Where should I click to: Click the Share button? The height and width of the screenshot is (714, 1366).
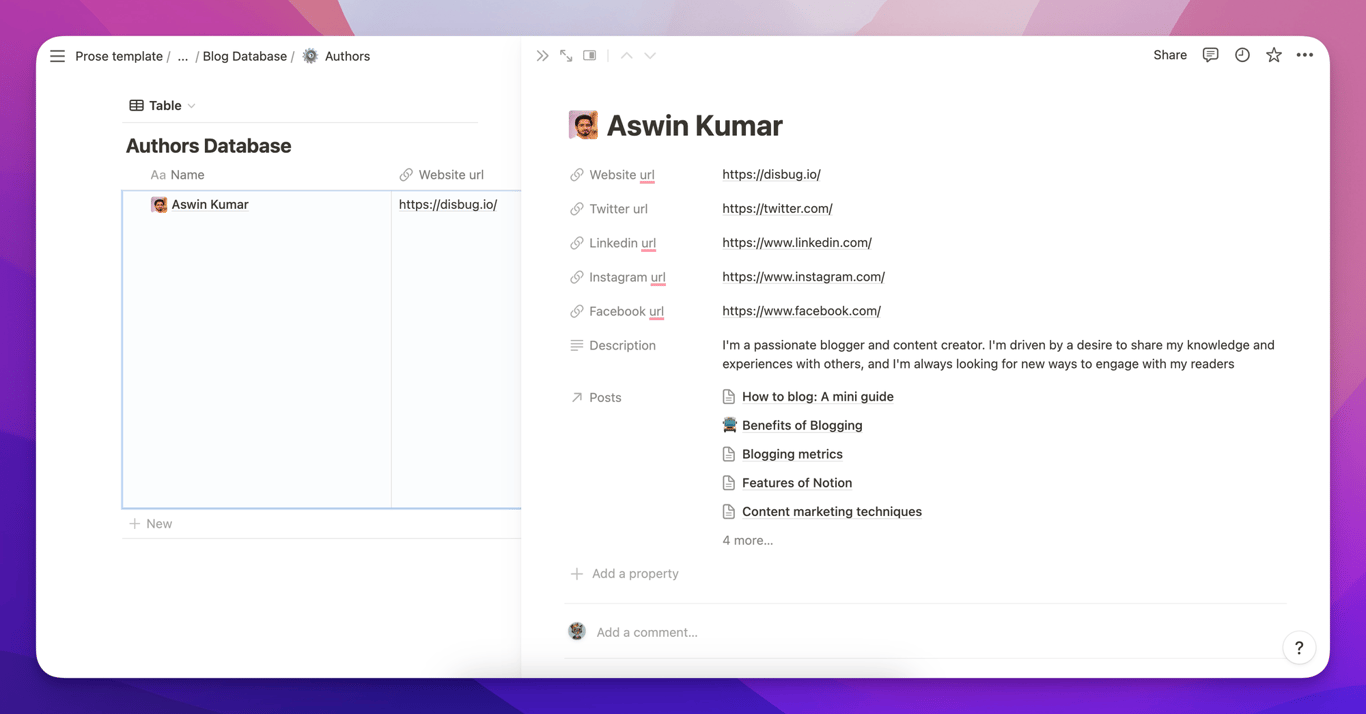(1169, 55)
